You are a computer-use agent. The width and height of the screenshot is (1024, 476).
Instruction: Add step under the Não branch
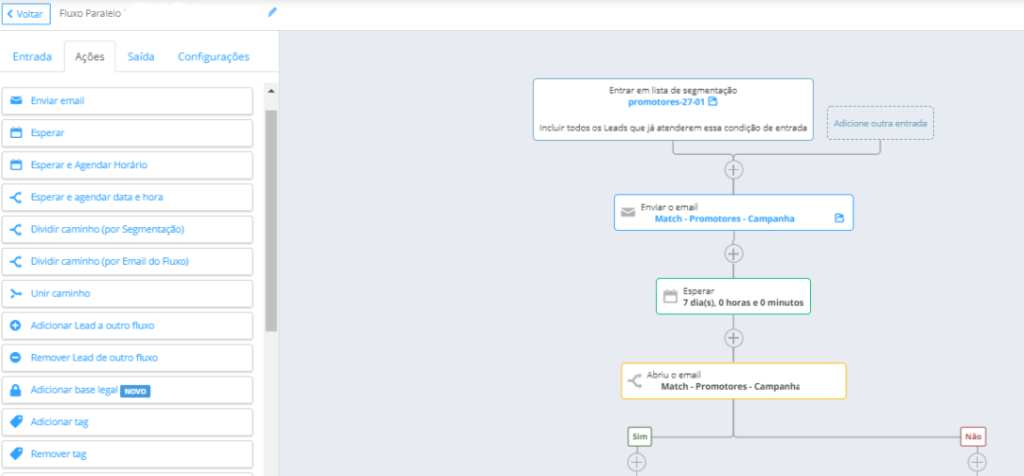coord(976,462)
